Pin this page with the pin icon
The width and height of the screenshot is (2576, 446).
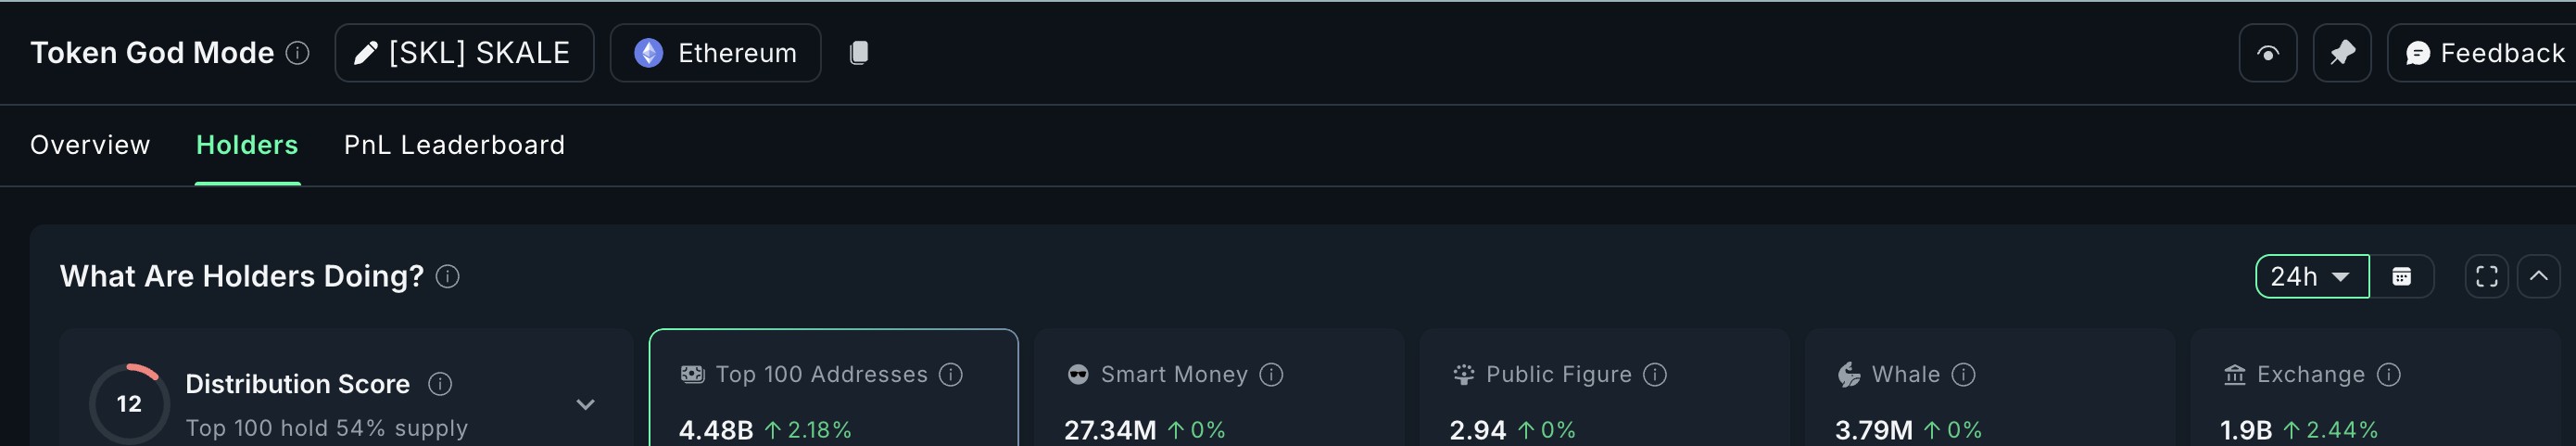(x=2342, y=53)
